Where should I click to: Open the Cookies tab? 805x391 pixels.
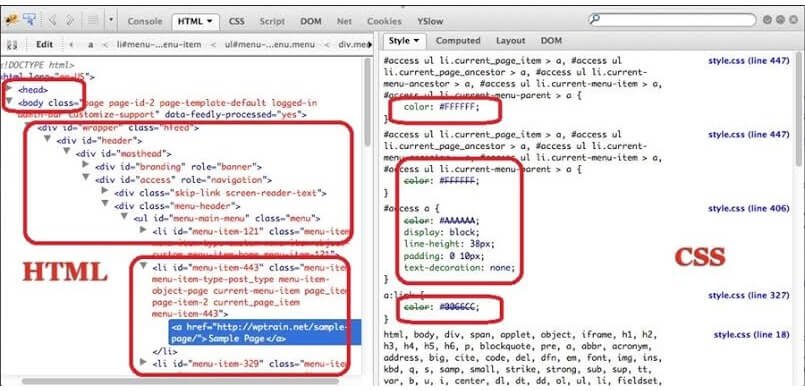[385, 21]
